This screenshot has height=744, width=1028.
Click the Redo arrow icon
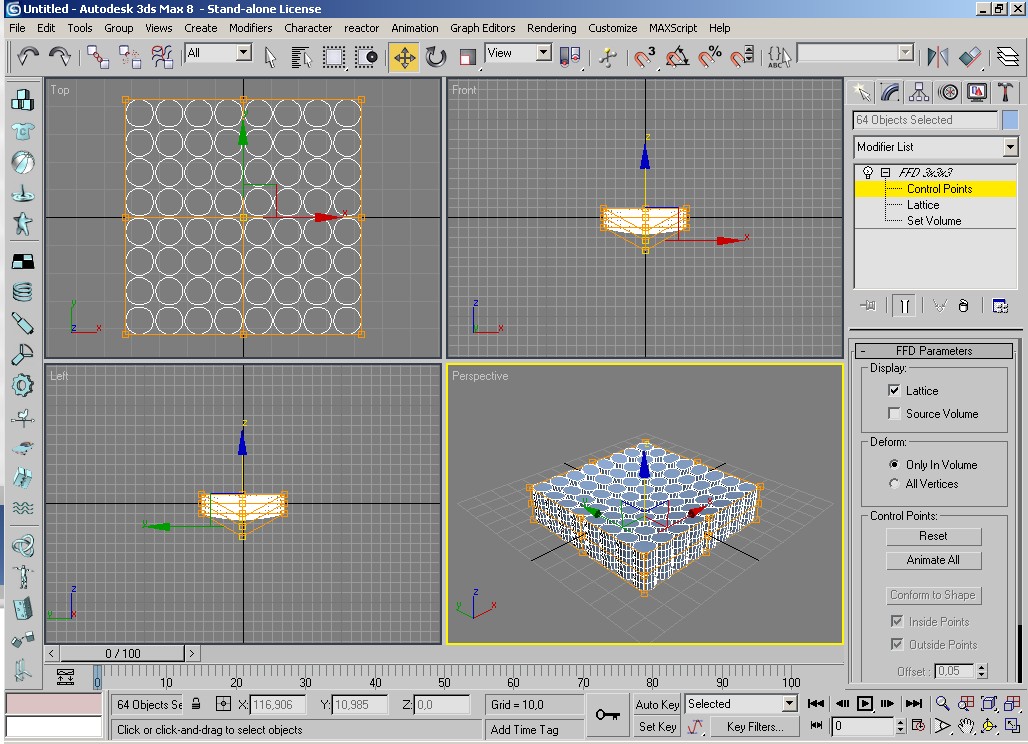coord(60,56)
